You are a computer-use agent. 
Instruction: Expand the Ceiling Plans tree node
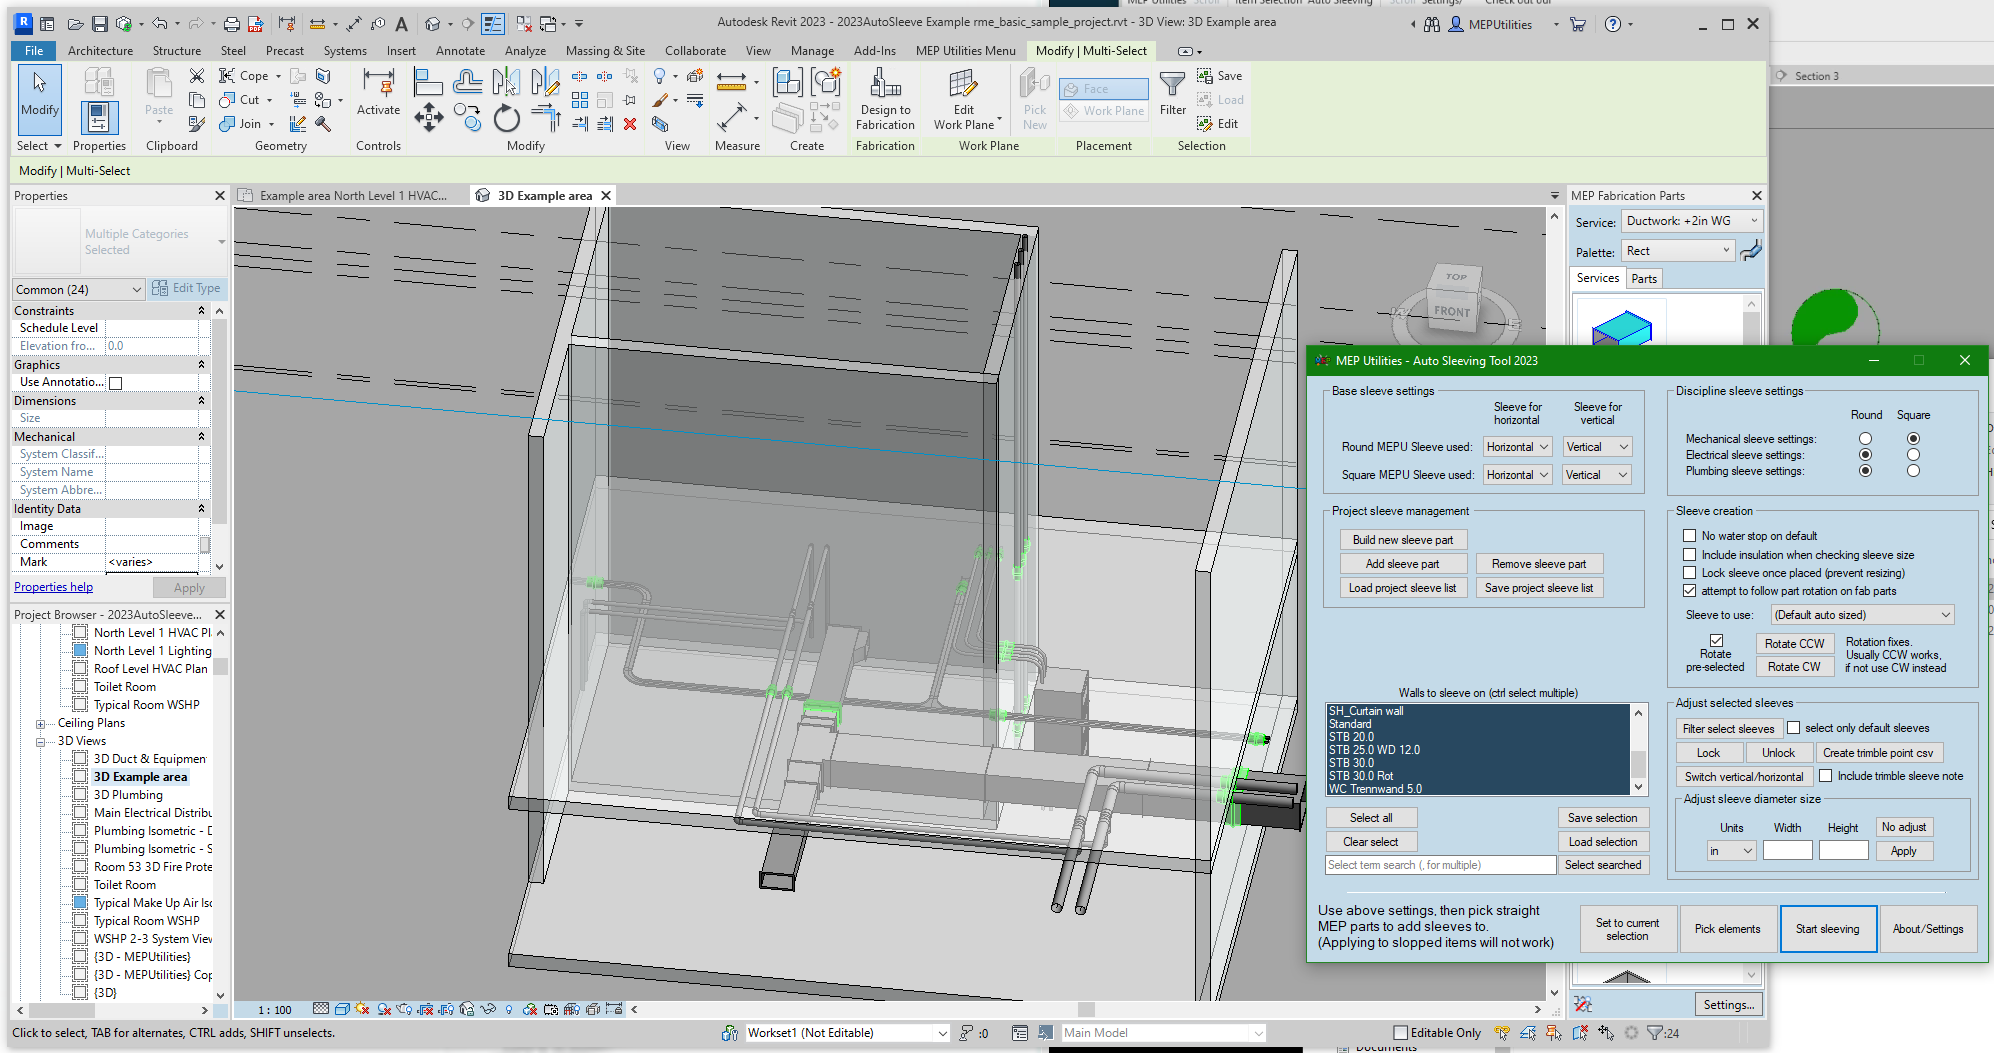point(41,723)
